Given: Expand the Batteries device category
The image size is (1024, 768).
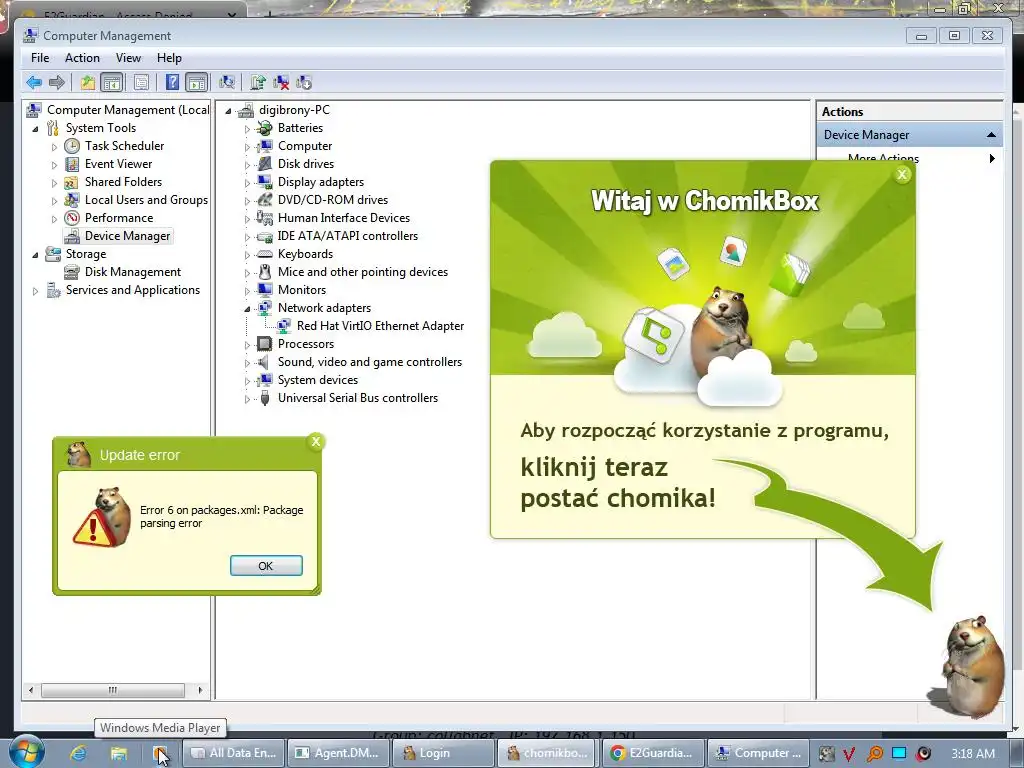Looking at the screenshot, I should click(x=247, y=129).
